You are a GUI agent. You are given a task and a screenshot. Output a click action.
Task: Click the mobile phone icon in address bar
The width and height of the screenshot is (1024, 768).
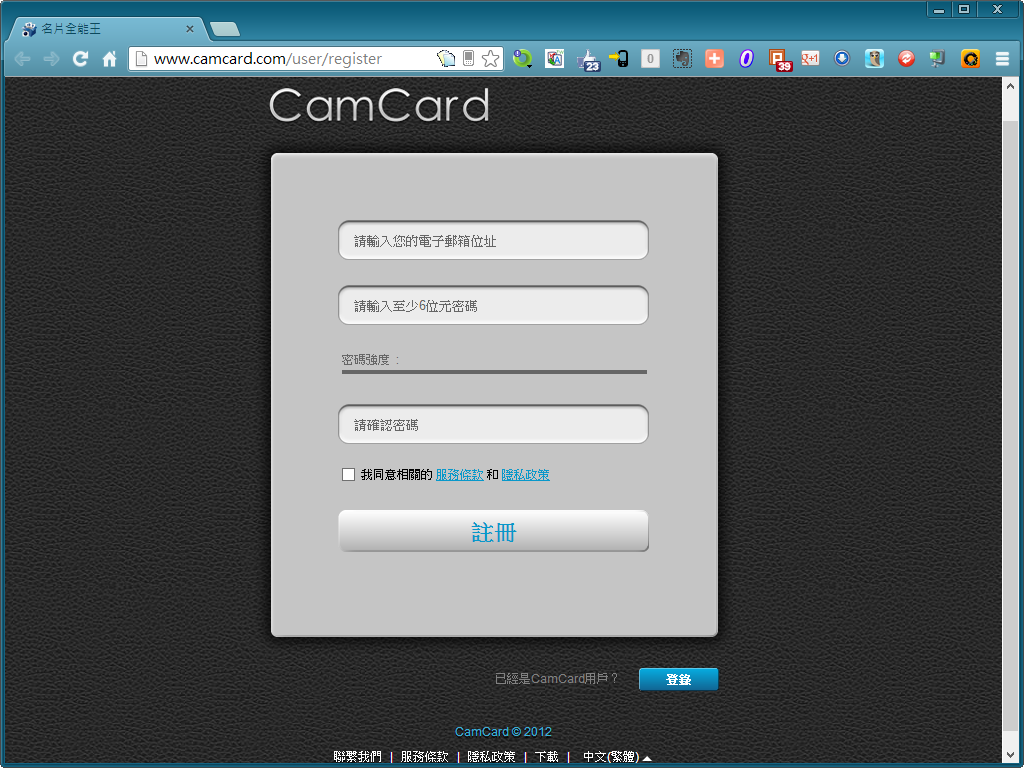pos(468,58)
